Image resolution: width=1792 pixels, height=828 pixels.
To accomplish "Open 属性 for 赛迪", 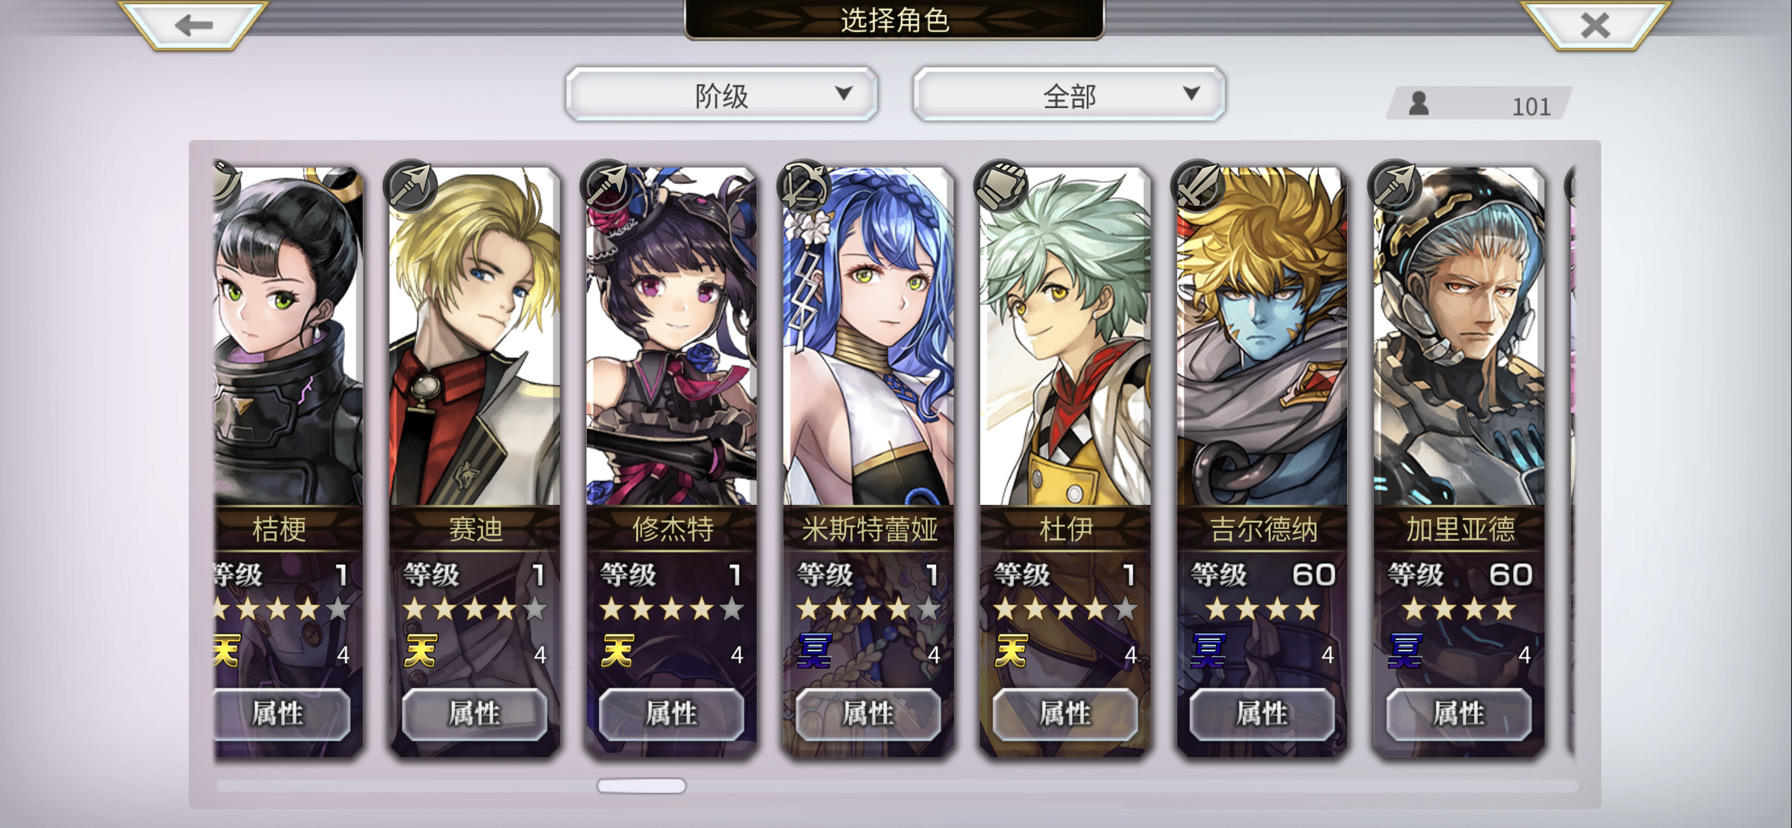I will tap(474, 714).
